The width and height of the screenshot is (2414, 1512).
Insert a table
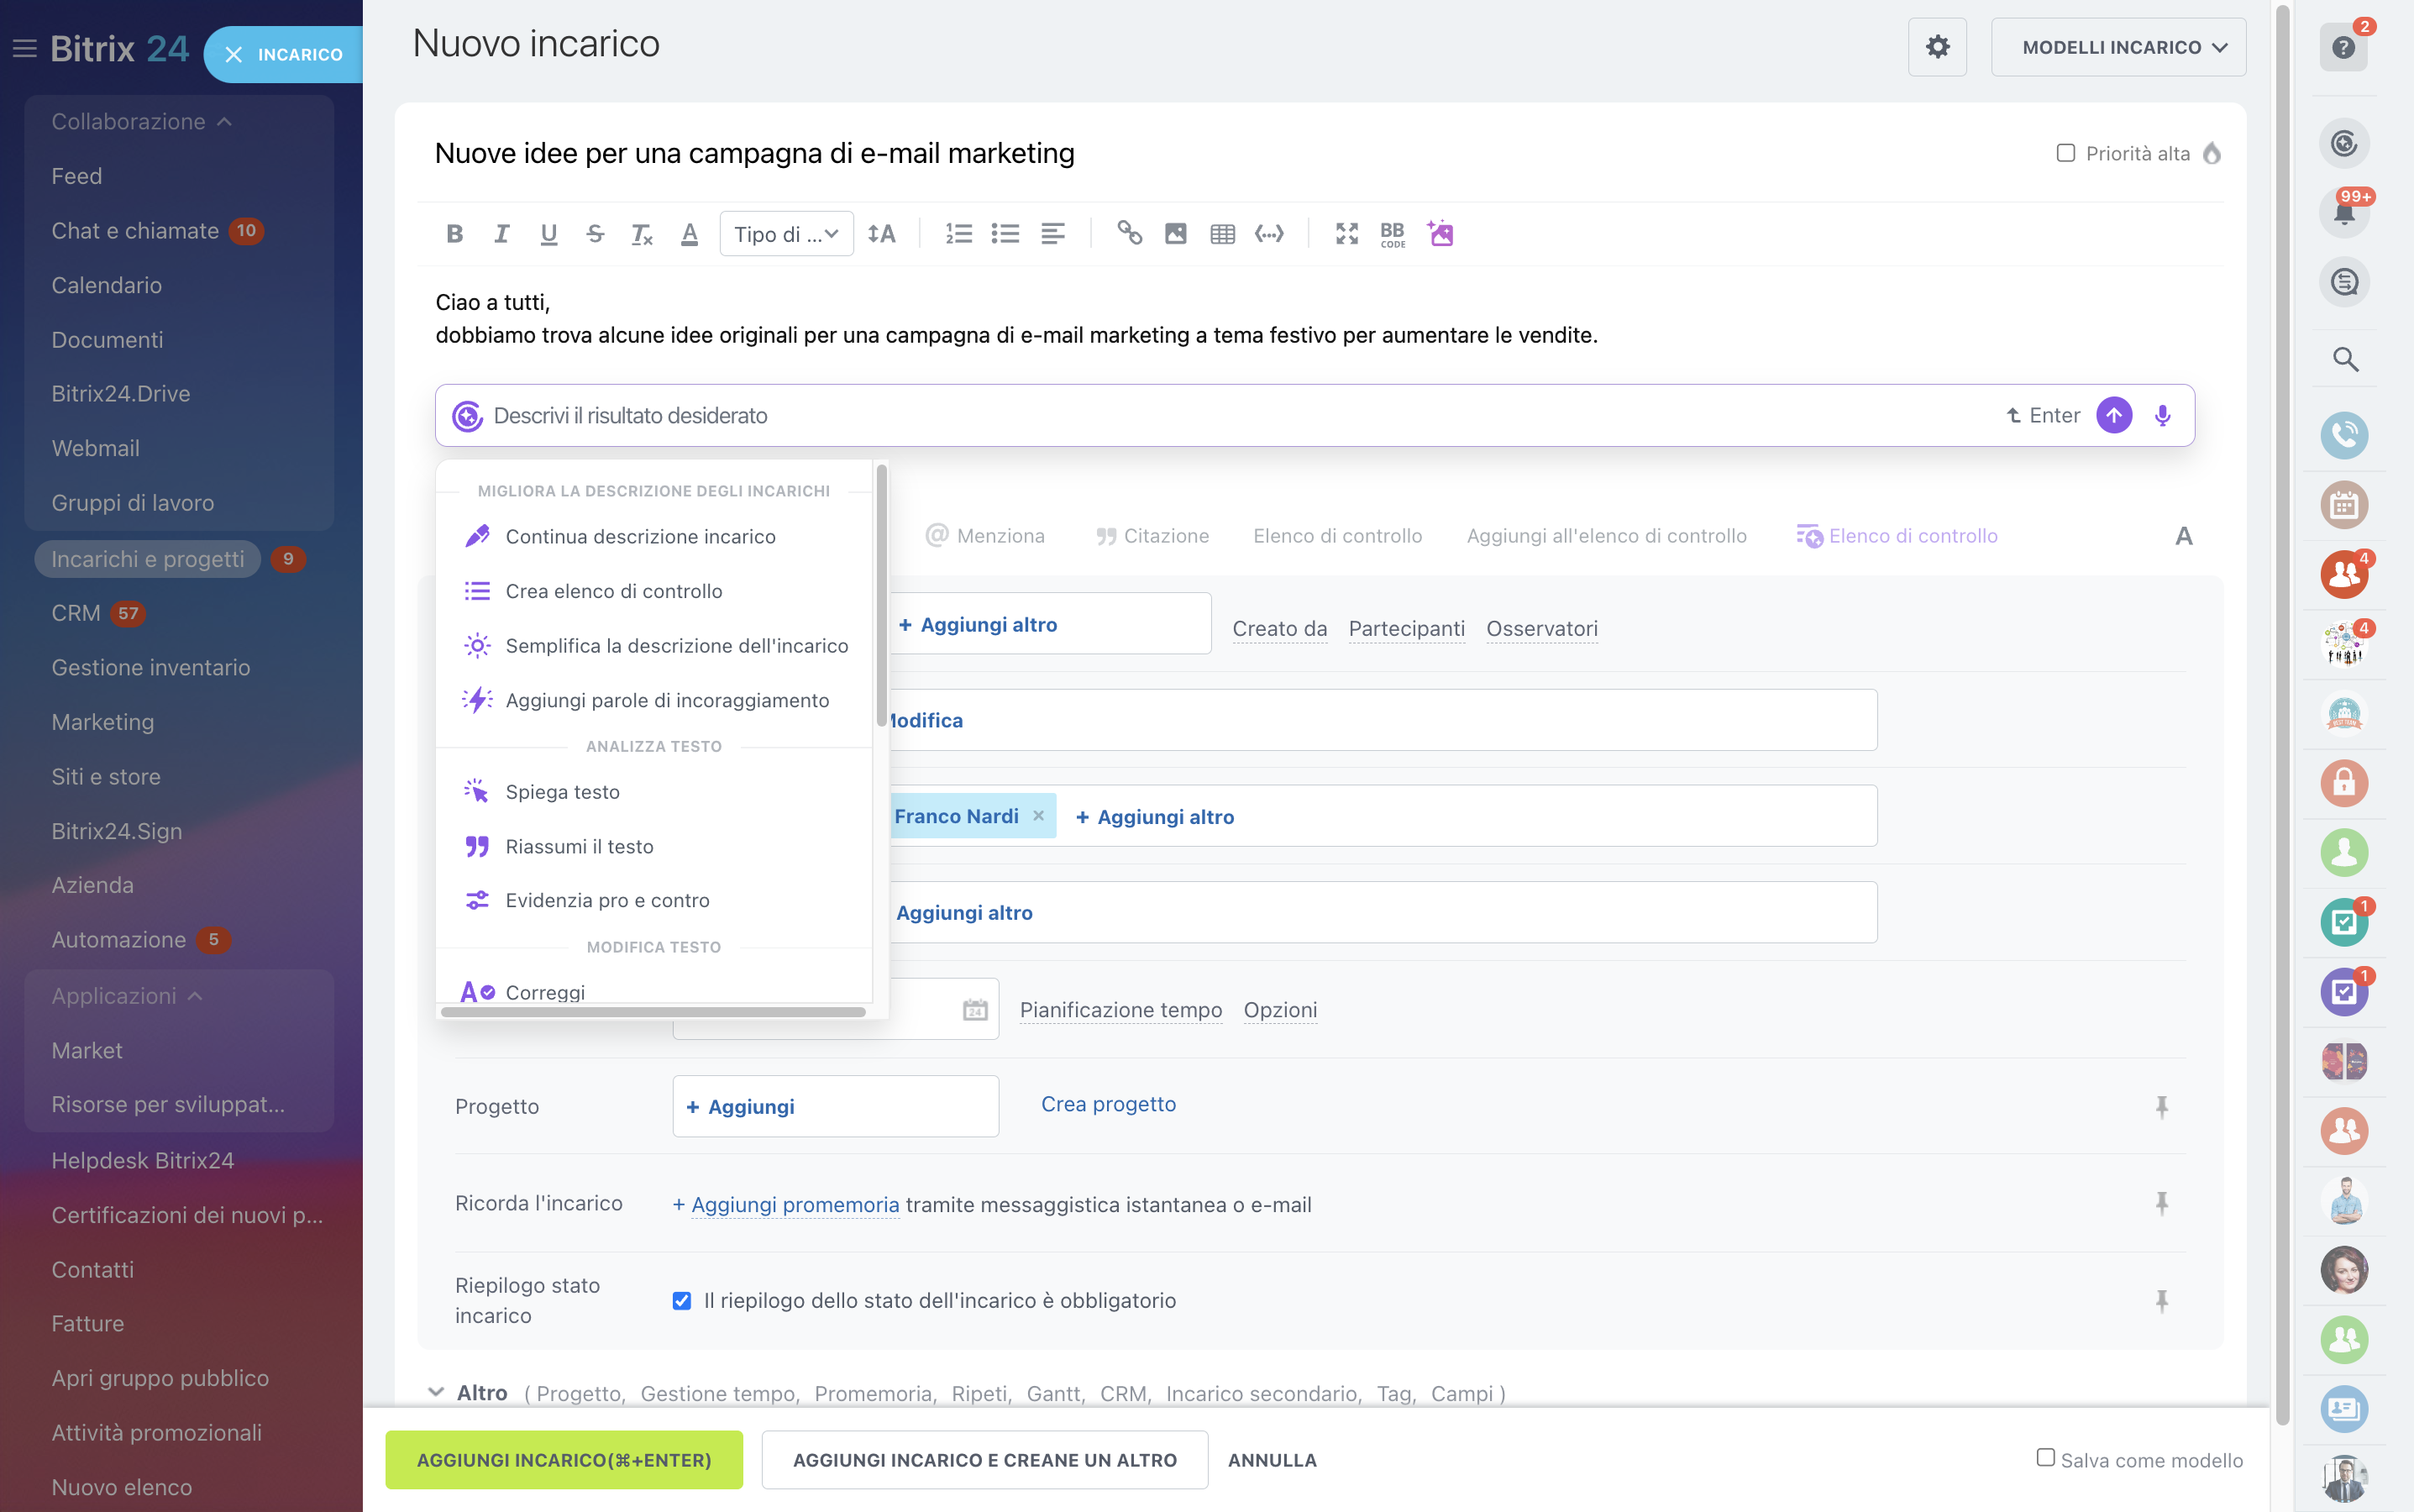pos(1222,234)
